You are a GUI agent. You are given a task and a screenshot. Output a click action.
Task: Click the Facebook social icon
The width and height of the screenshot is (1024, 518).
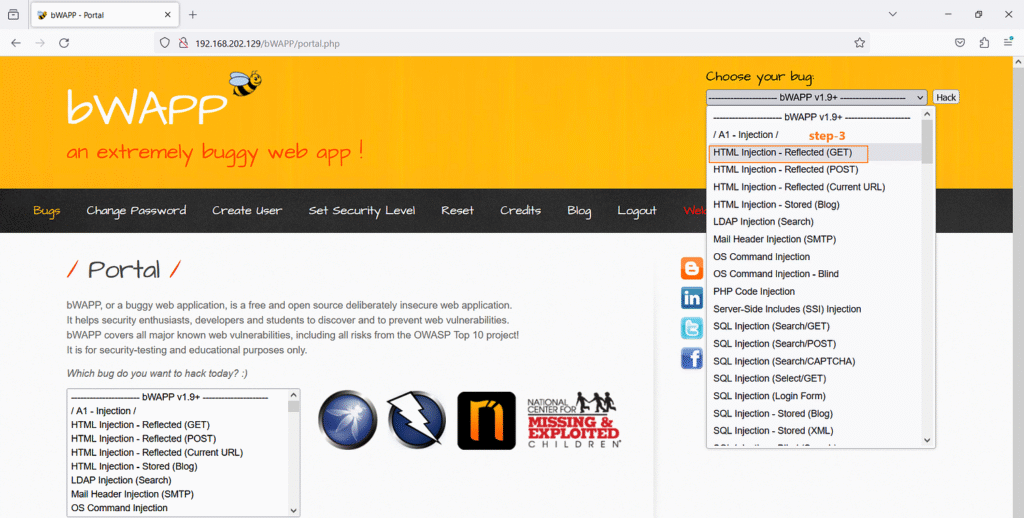click(692, 358)
